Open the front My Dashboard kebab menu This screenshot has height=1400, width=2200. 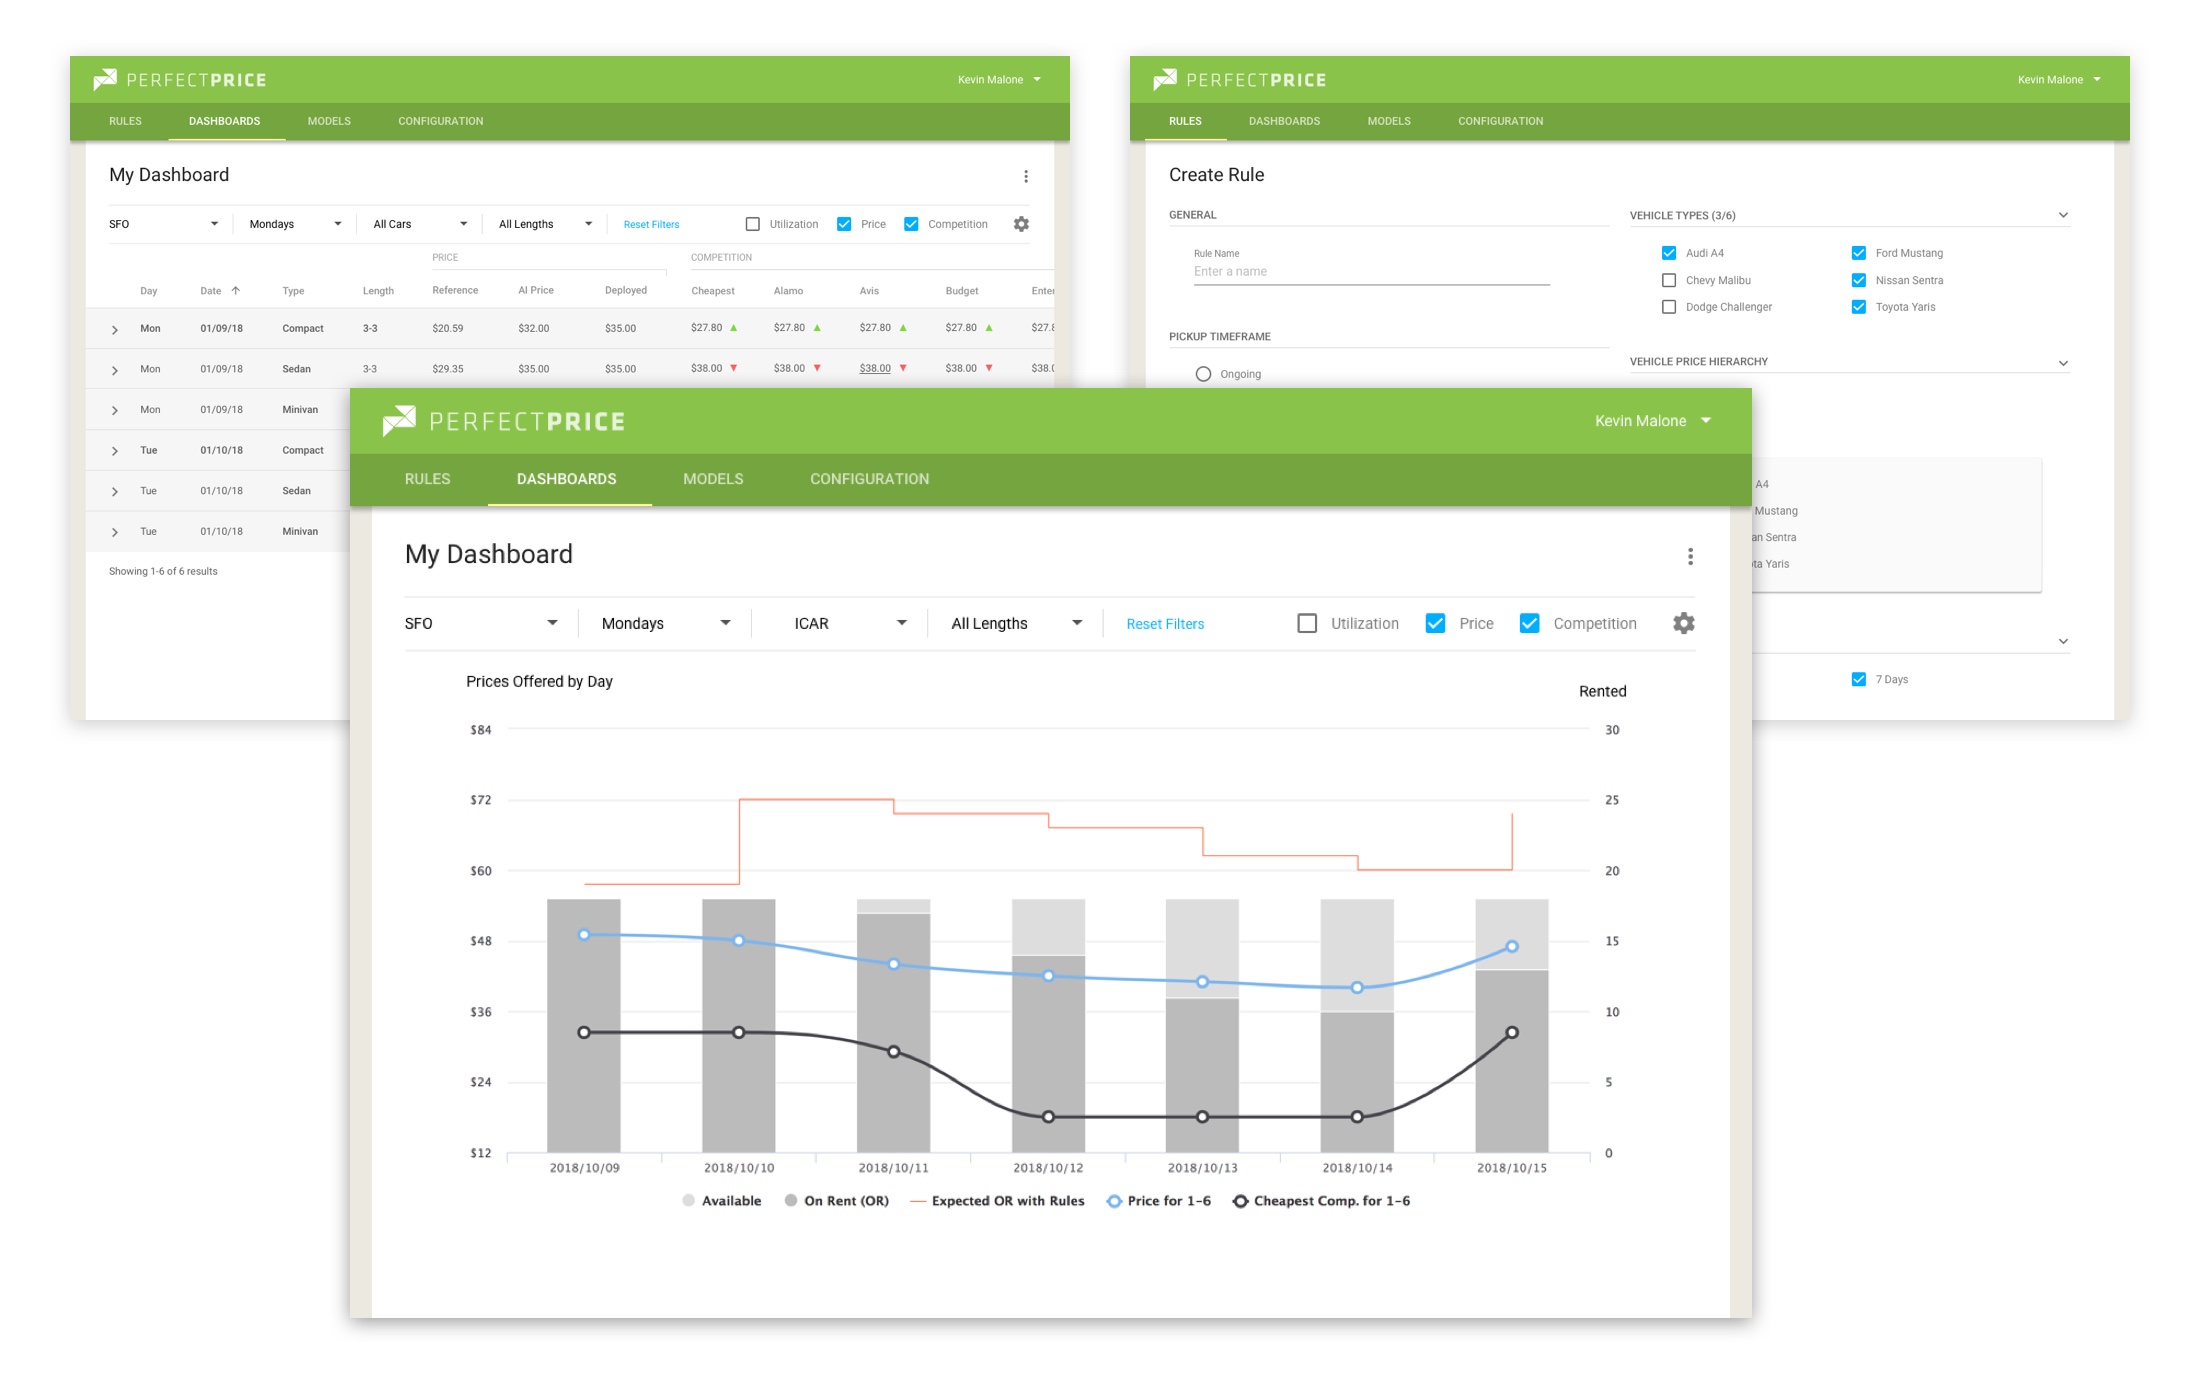1690,556
